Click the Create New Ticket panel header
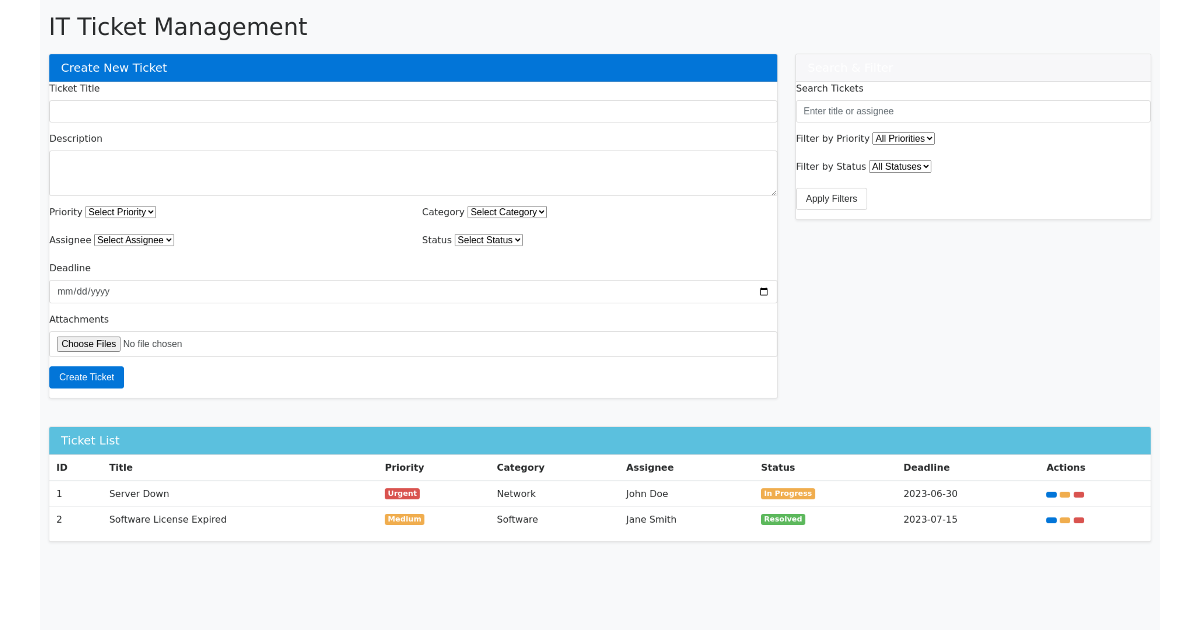This screenshot has width=1200, height=630. tap(413, 67)
